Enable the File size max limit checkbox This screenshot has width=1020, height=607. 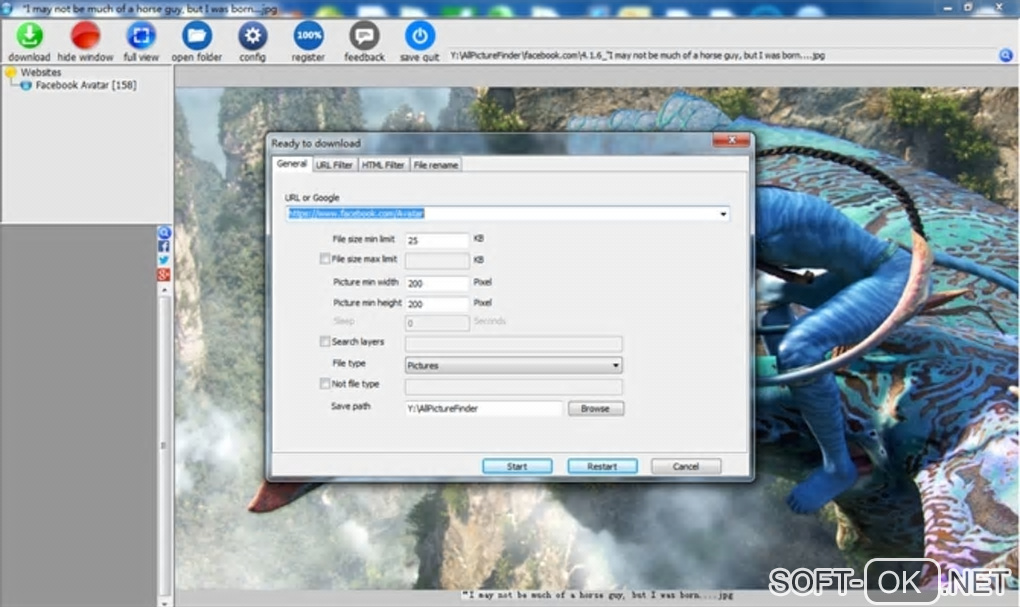[x=325, y=259]
